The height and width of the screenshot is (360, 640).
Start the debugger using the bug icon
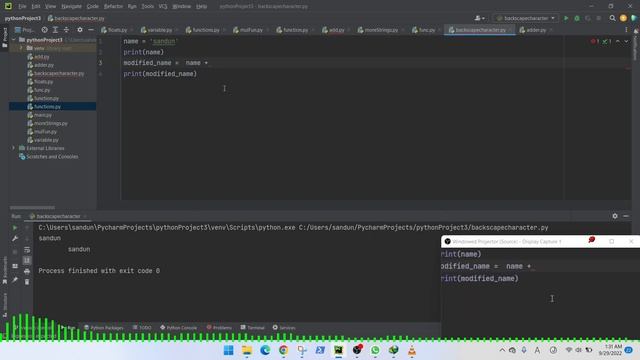coord(577,18)
